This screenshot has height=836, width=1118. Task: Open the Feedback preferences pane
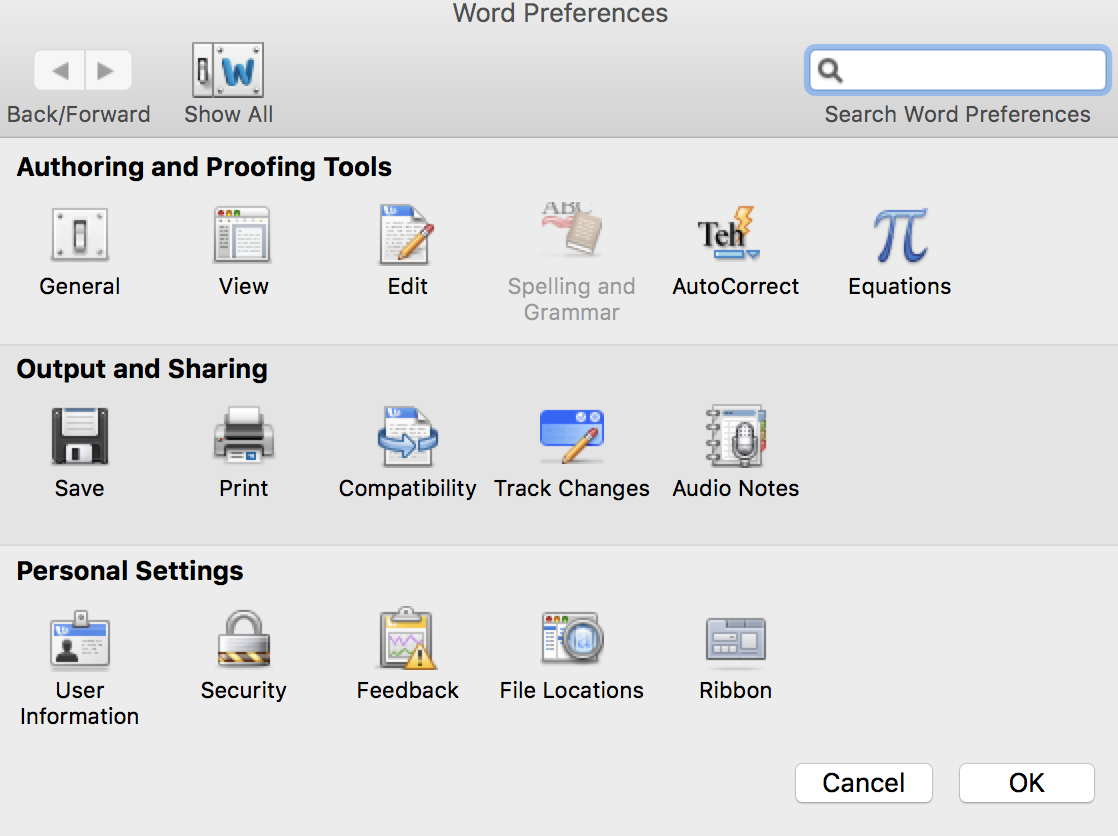407,640
